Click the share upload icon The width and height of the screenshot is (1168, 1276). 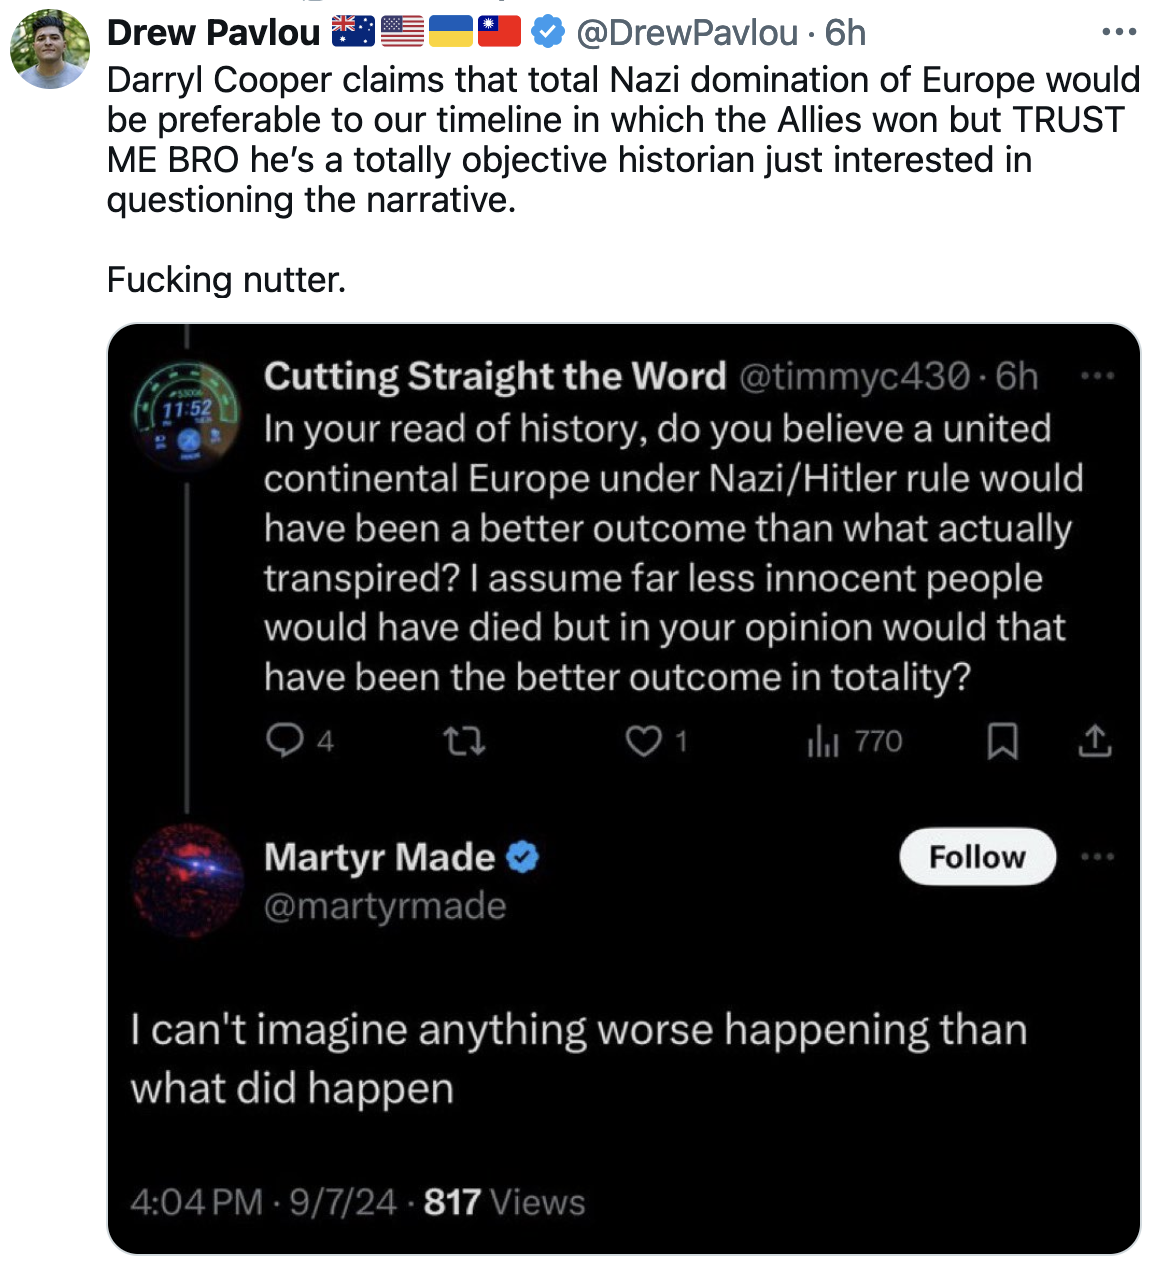click(x=1095, y=741)
